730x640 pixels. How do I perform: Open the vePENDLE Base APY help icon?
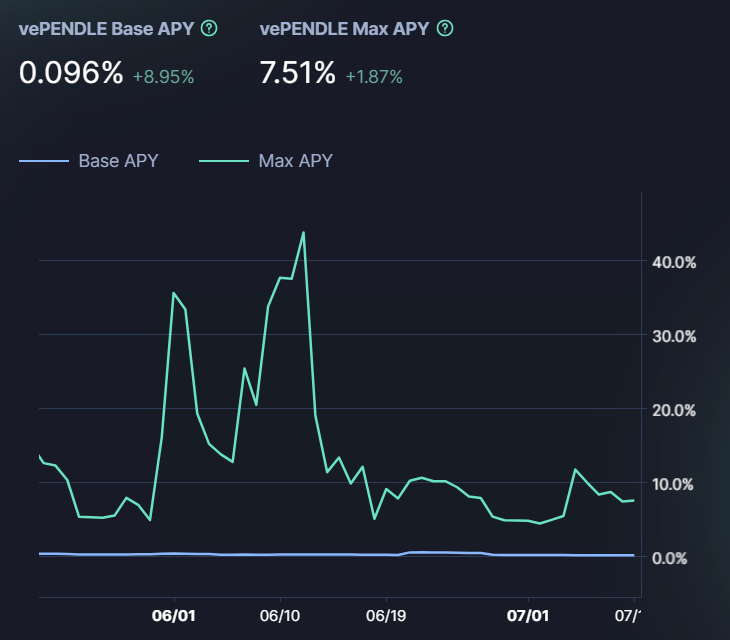pos(209,28)
